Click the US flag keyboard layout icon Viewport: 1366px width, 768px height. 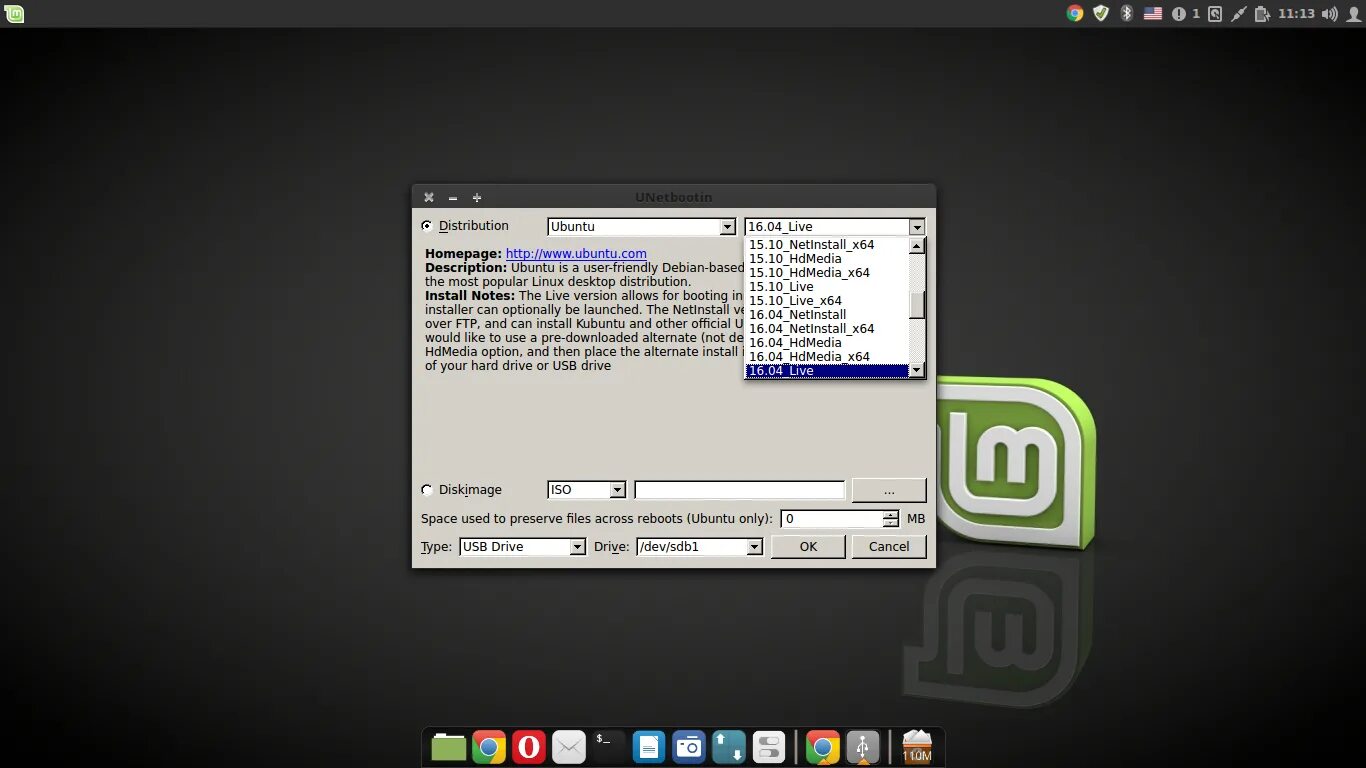(x=1153, y=13)
